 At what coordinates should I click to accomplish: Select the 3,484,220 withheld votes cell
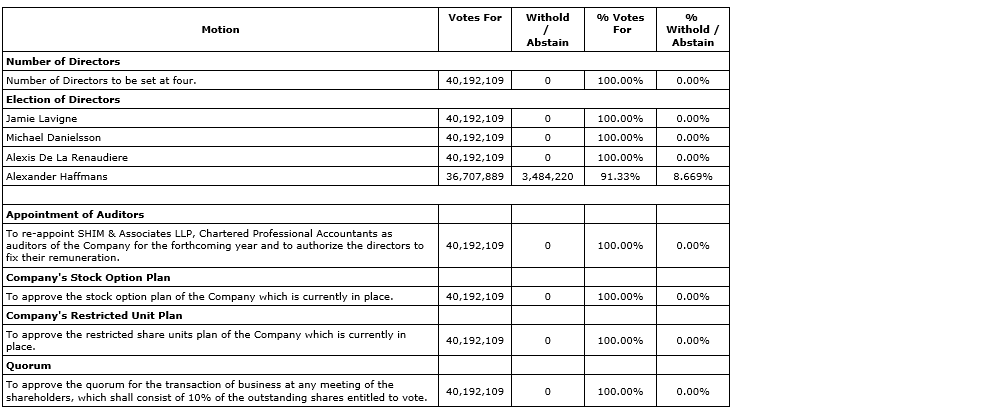[547, 177]
